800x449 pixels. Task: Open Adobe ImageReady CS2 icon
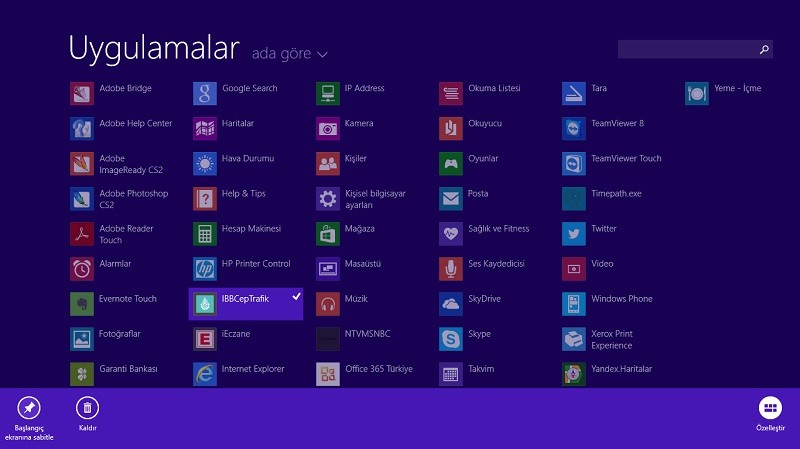click(x=82, y=164)
